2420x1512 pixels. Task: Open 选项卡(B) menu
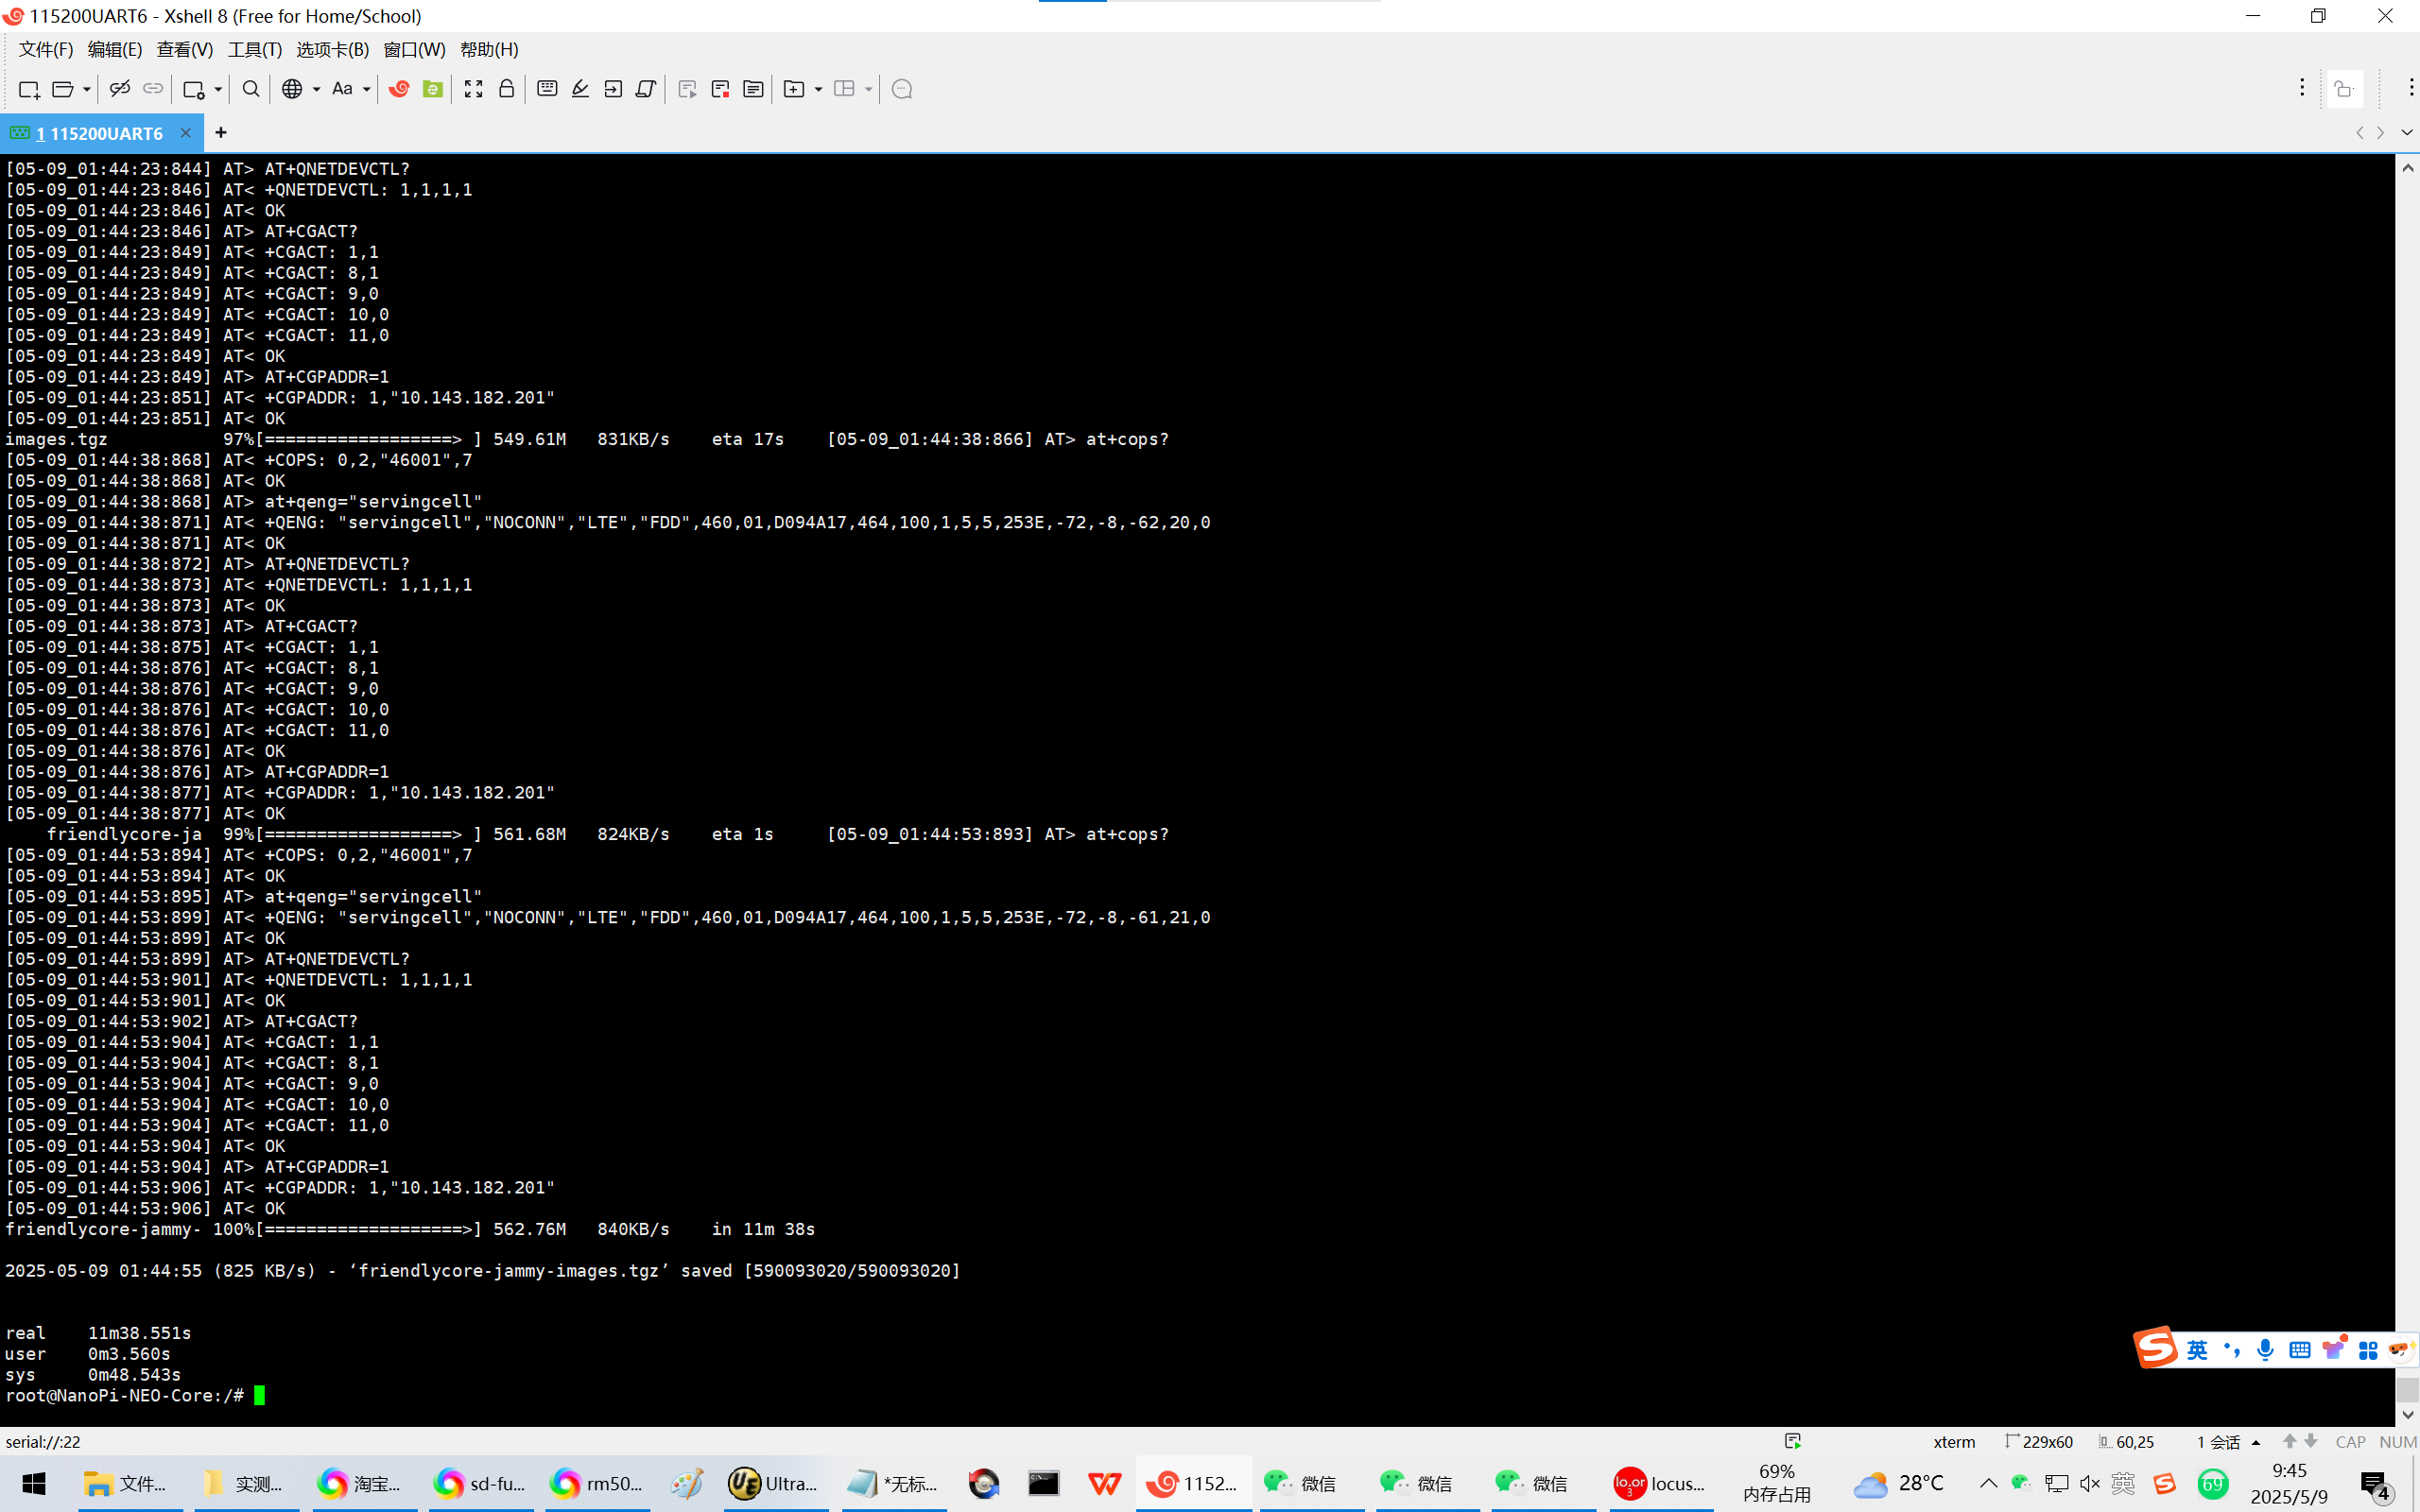point(332,49)
